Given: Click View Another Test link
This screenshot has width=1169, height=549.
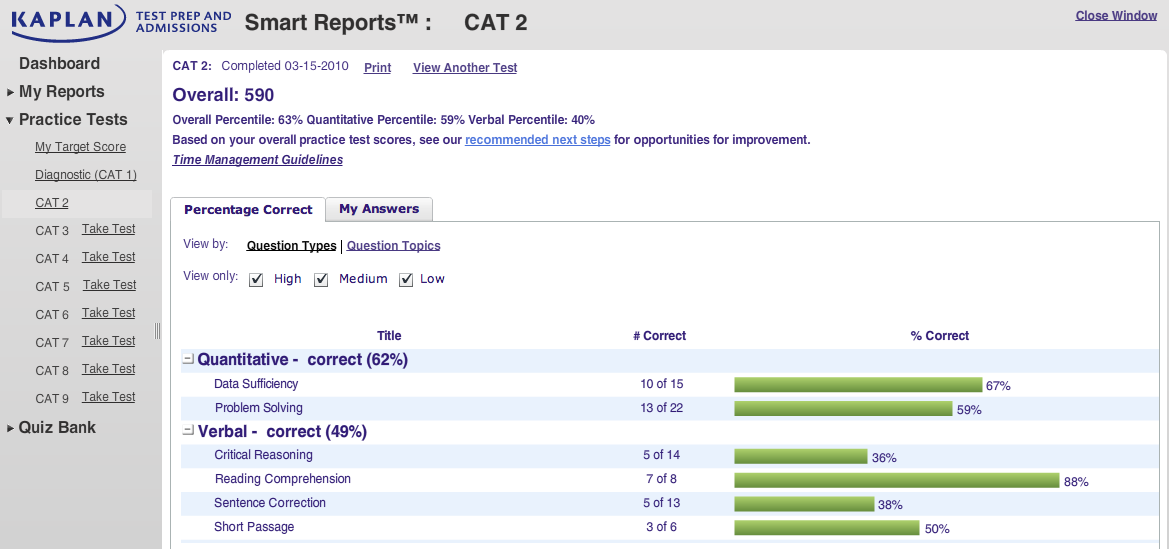Looking at the screenshot, I should pos(465,68).
